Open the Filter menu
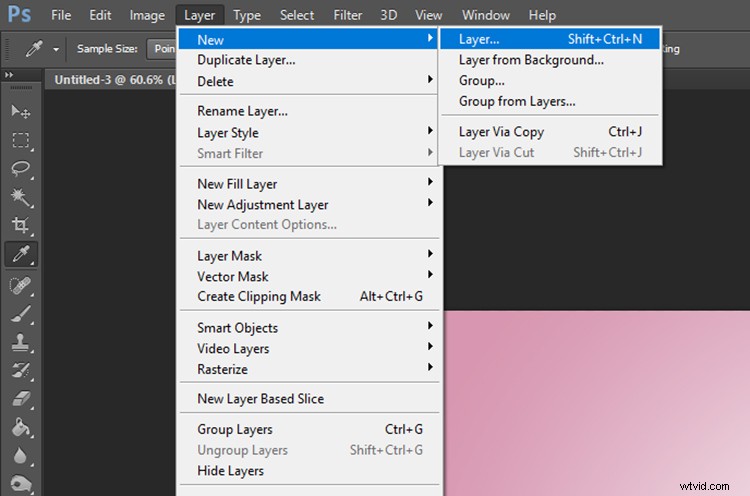The image size is (750, 496). pyautogui.click(x=348, y=15)
